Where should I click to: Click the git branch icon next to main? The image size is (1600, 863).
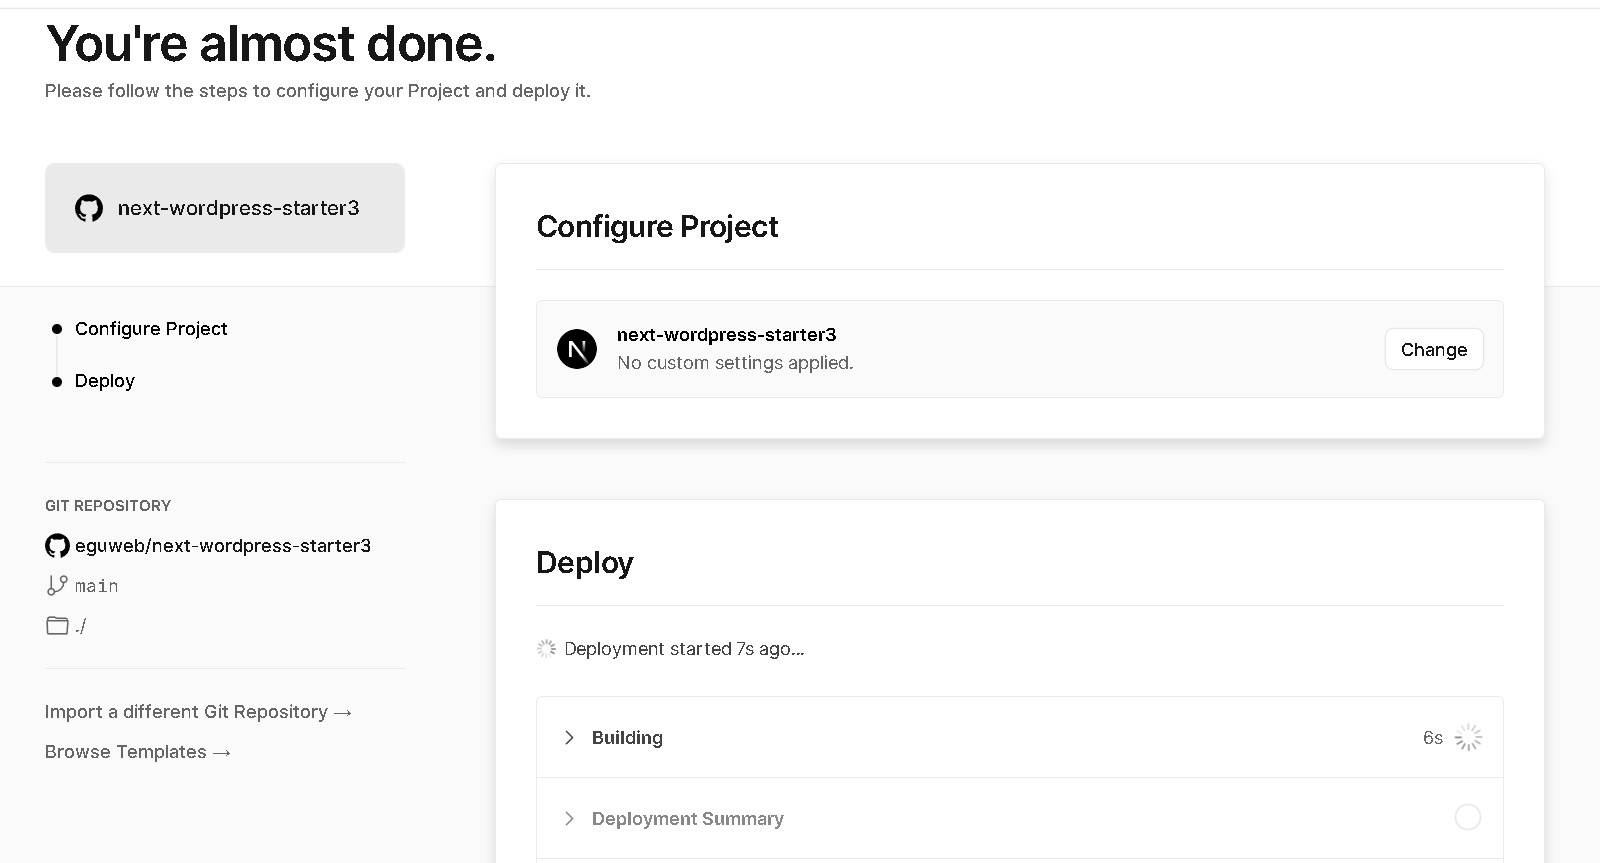[x=57, y=585]
